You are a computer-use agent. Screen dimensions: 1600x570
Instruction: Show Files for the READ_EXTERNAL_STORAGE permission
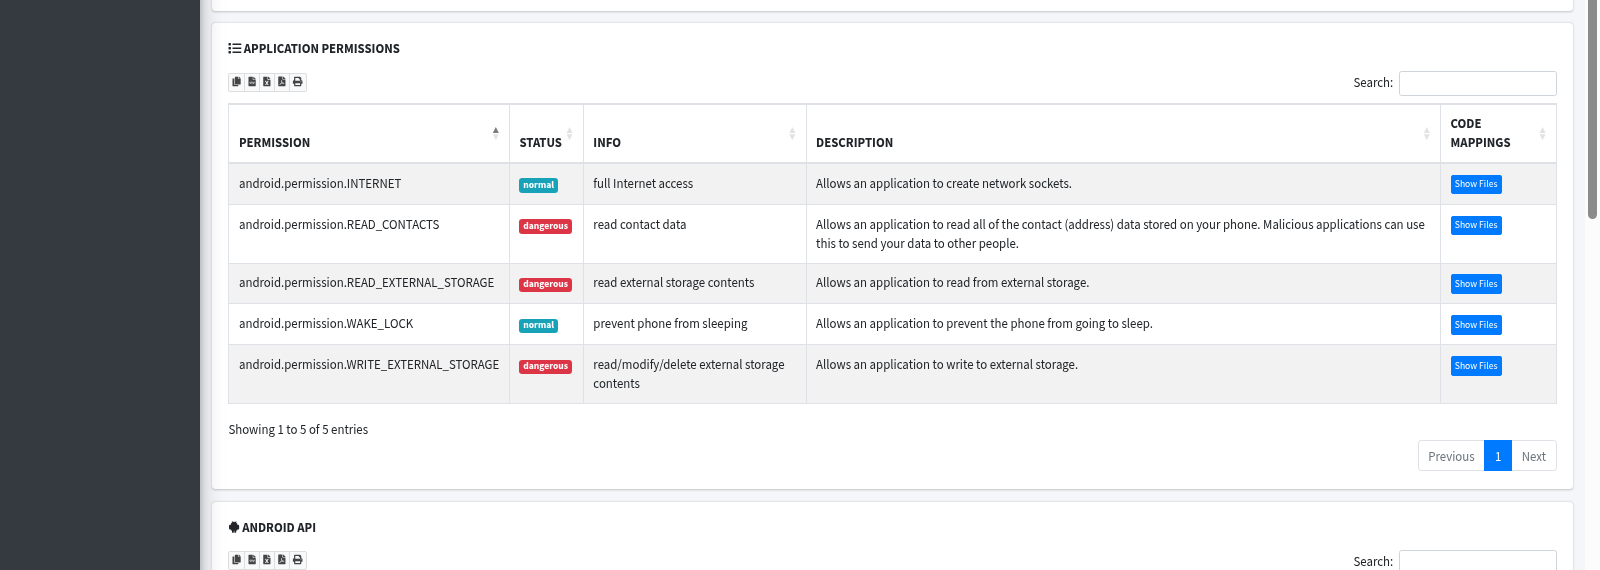coord(1476,284)
